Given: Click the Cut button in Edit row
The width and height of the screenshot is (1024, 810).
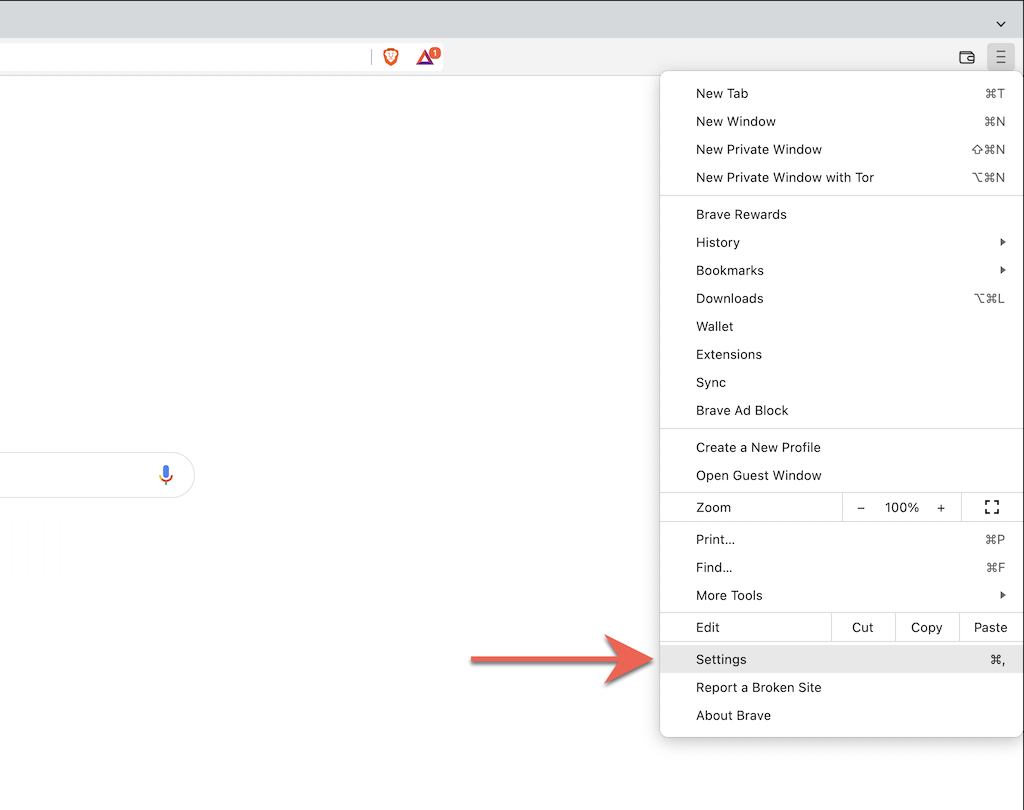Looking at the screenshot, I should pos(862,628).
